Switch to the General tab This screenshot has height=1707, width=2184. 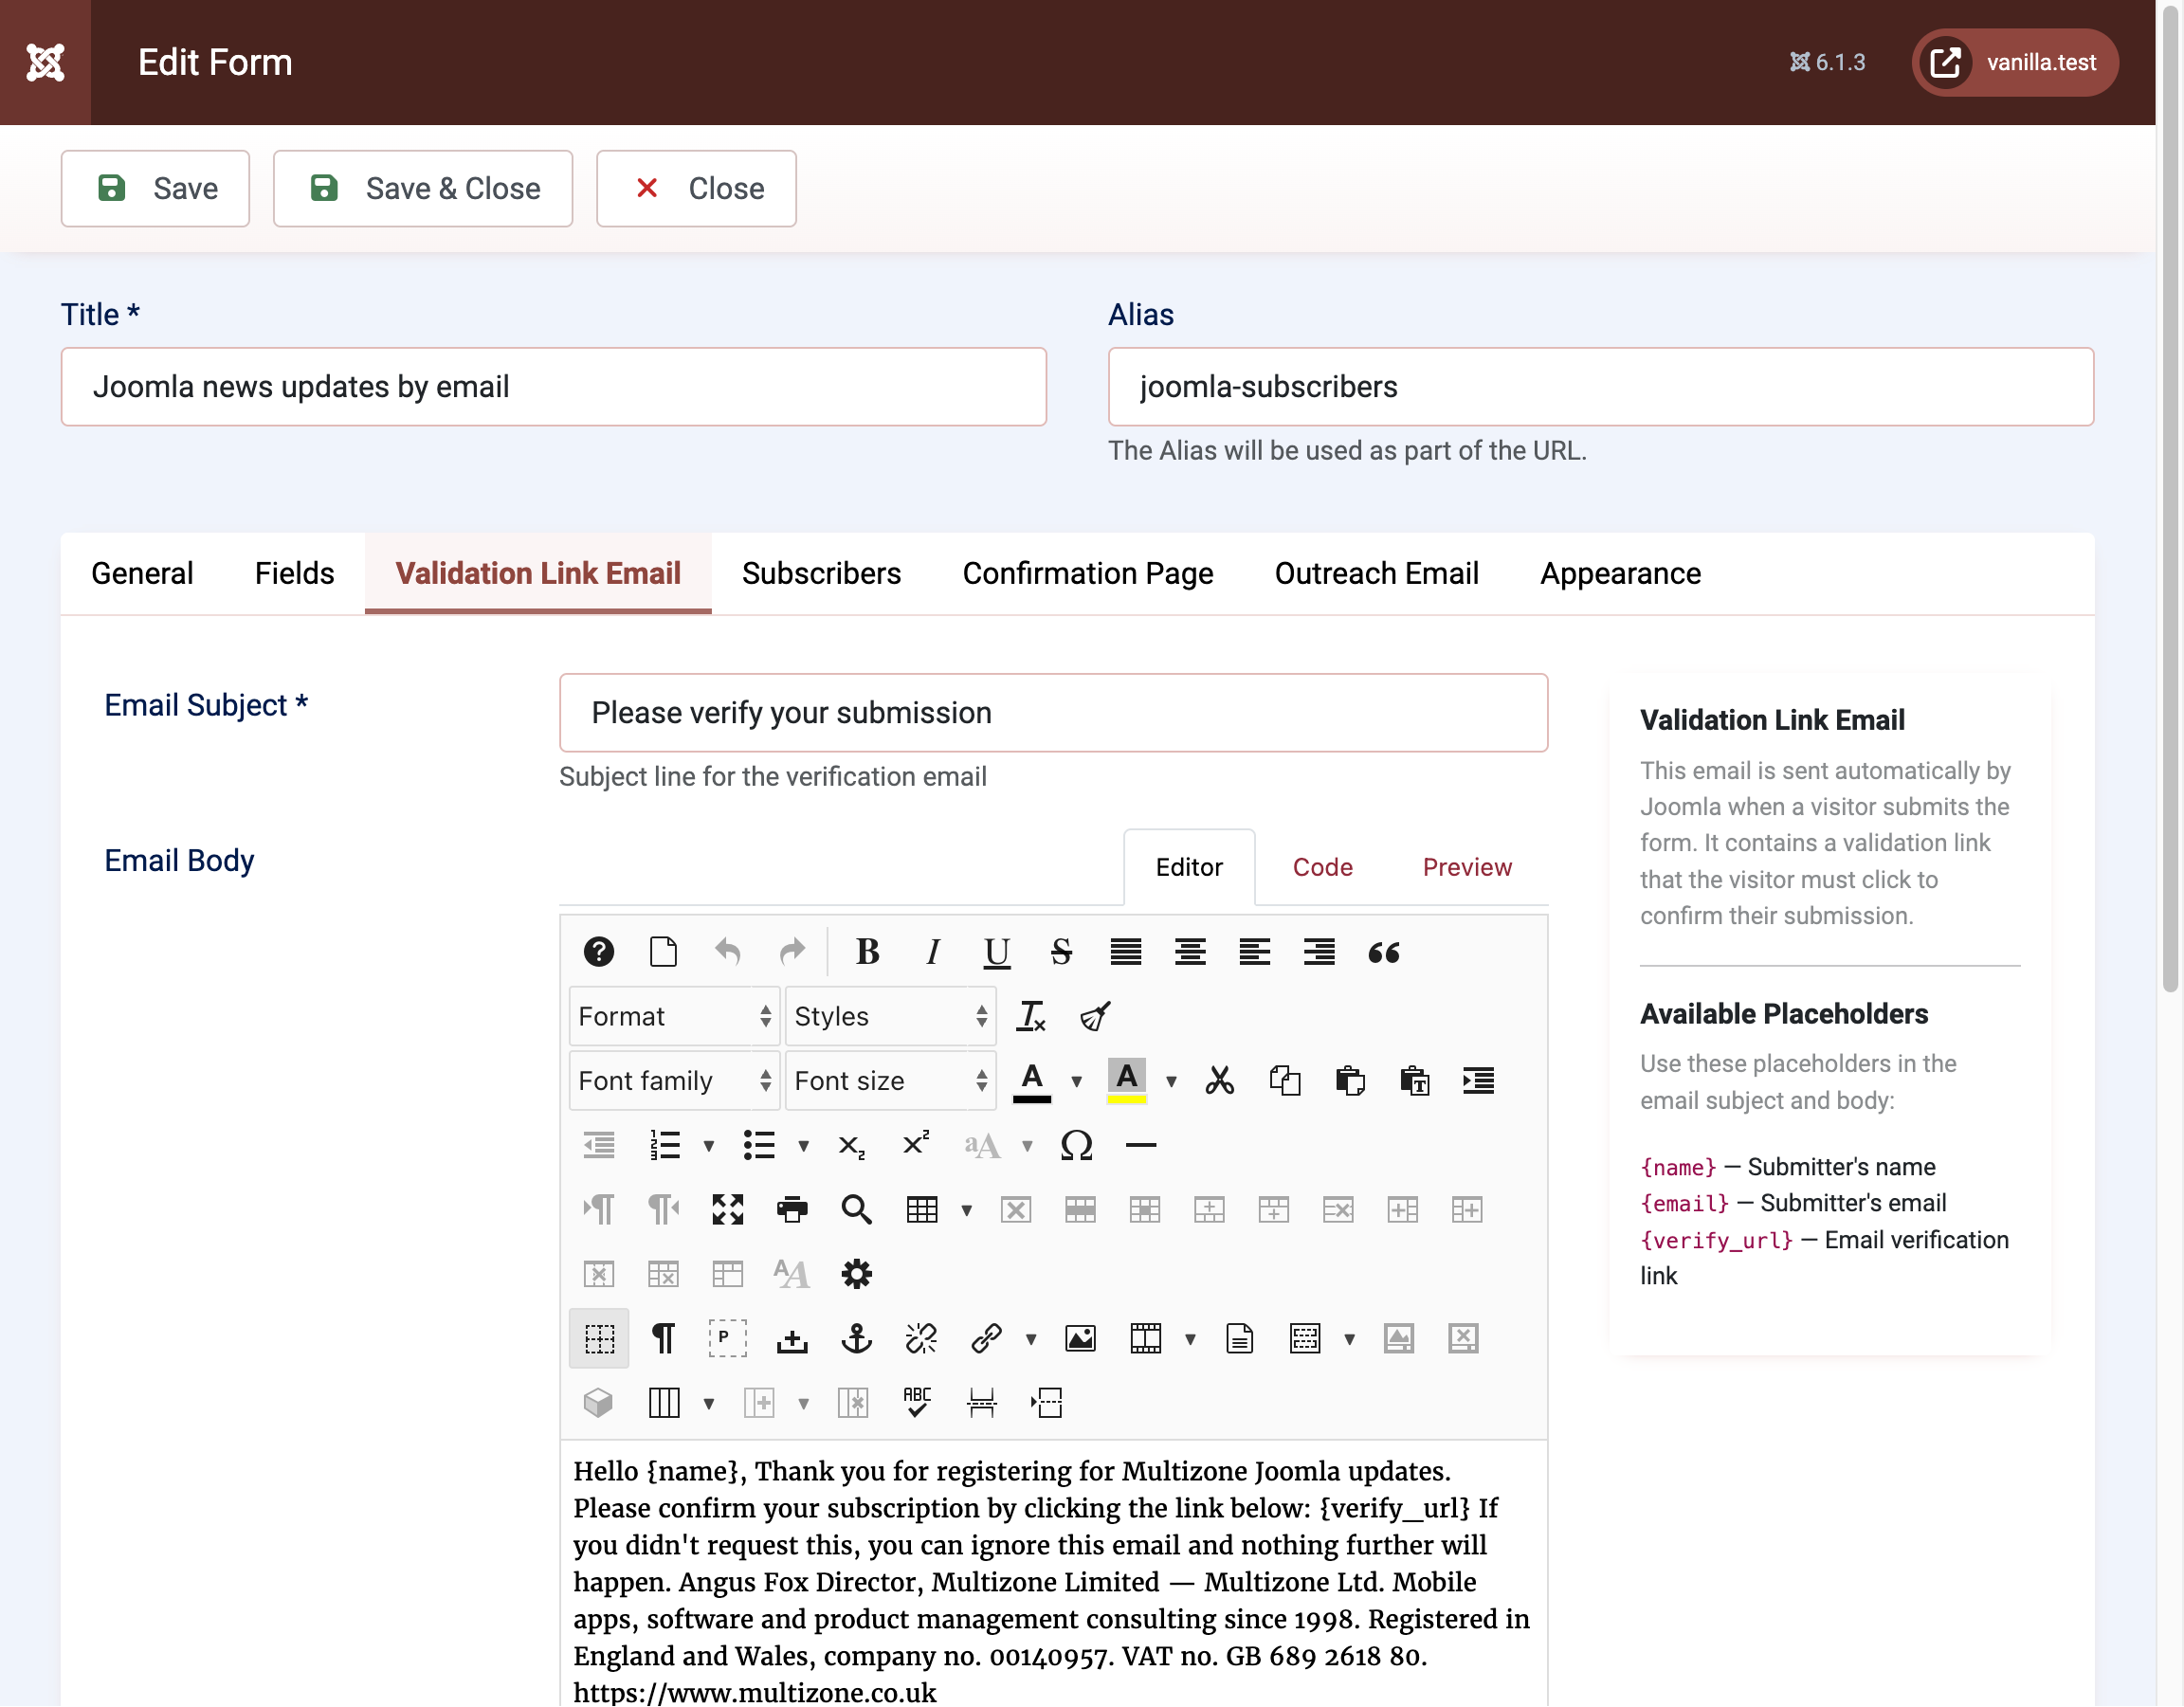click(x=142, y=573)
